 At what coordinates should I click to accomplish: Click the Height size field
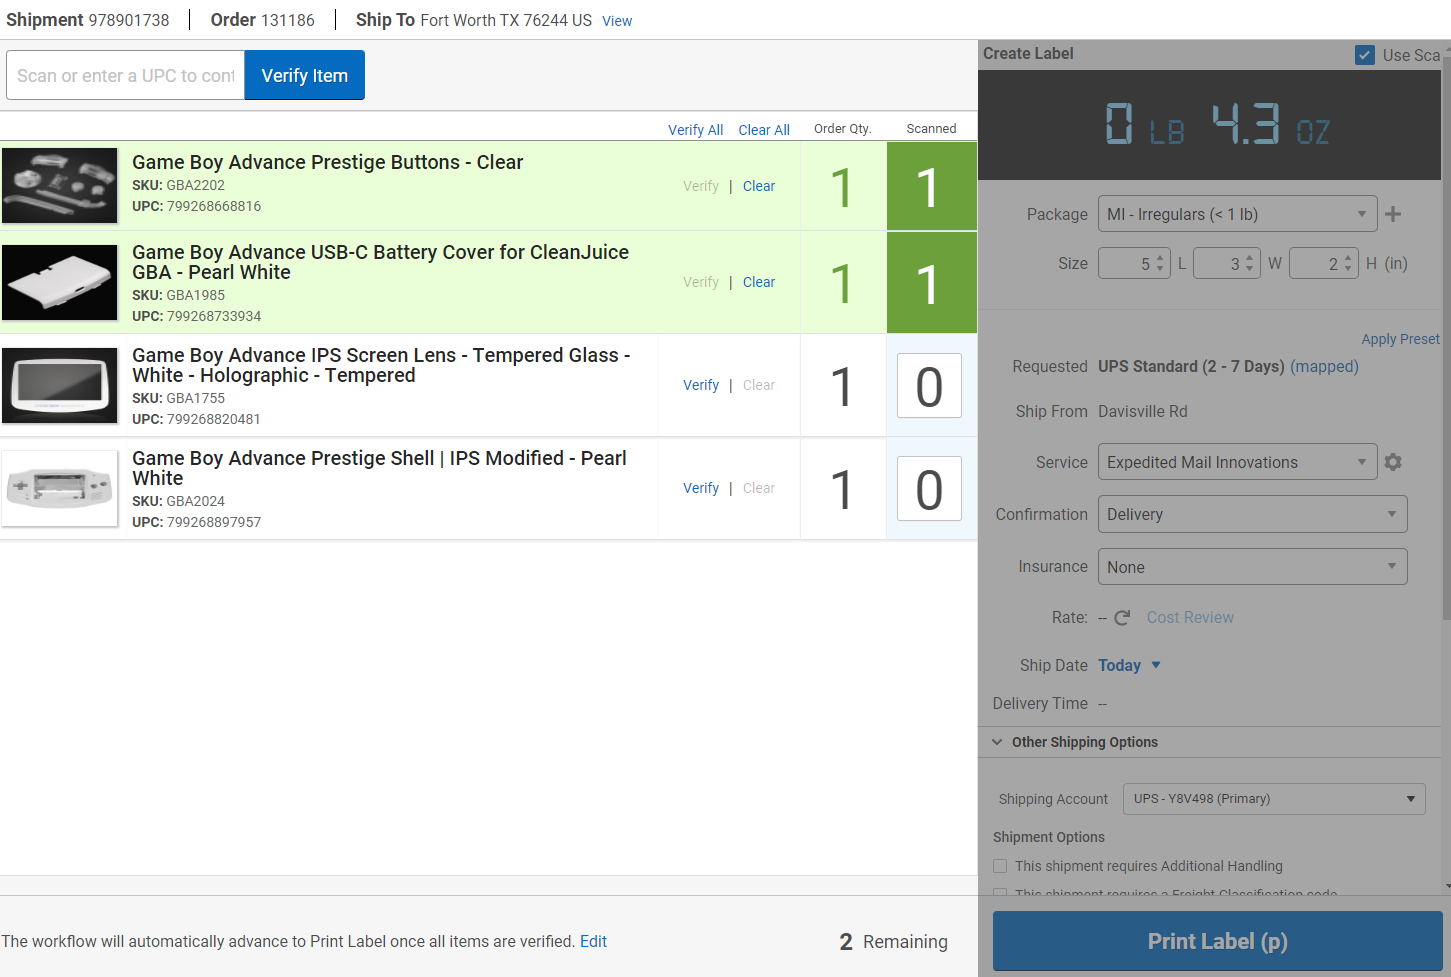(x=1324, y=263)
